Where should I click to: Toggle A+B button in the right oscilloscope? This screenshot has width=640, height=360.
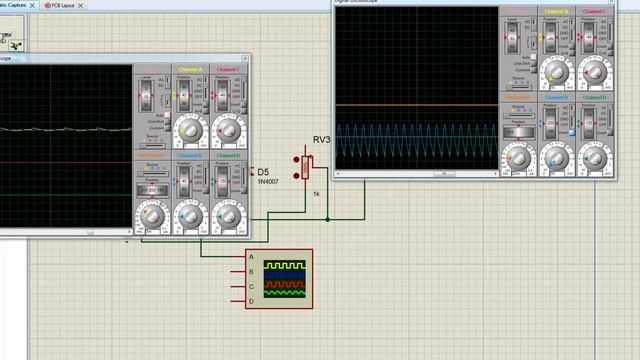pos(572,53)
